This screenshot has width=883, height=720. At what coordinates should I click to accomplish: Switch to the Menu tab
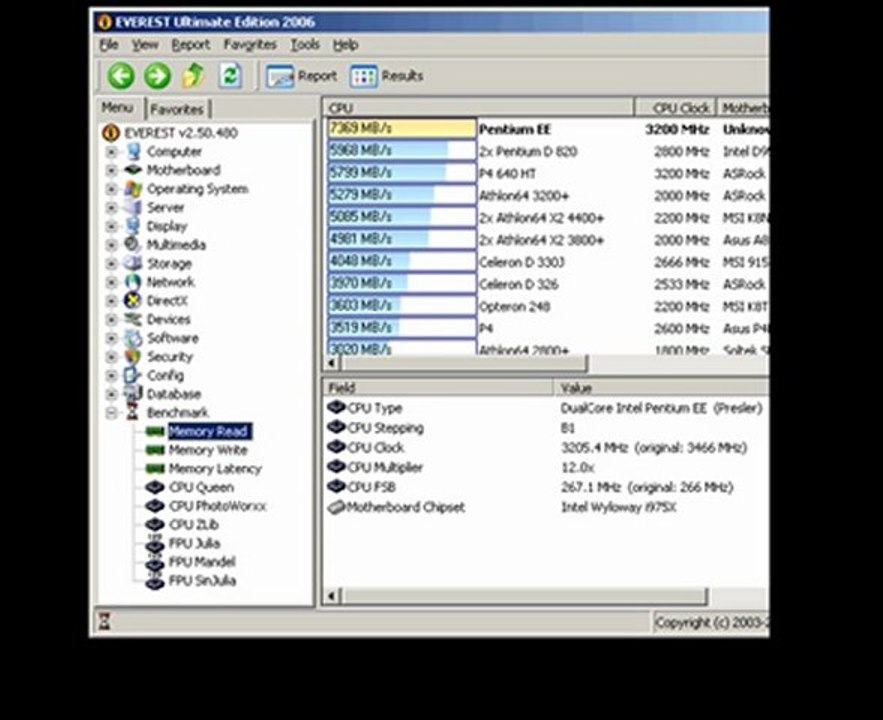117,108
